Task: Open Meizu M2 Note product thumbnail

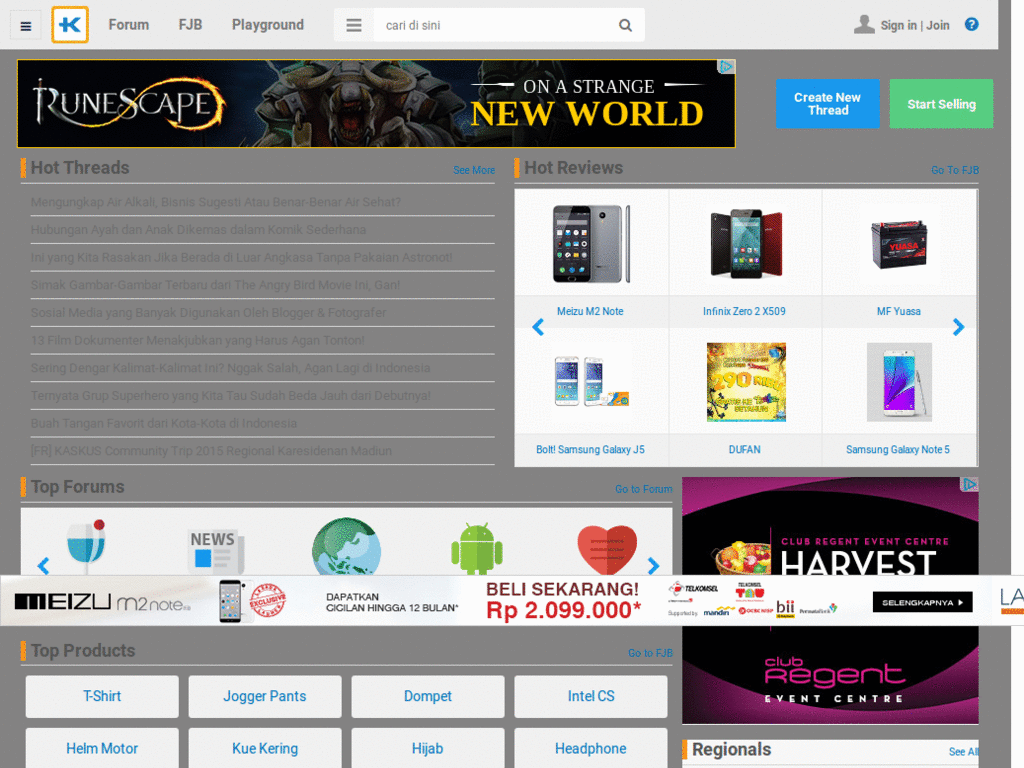Action: point(591,244)
